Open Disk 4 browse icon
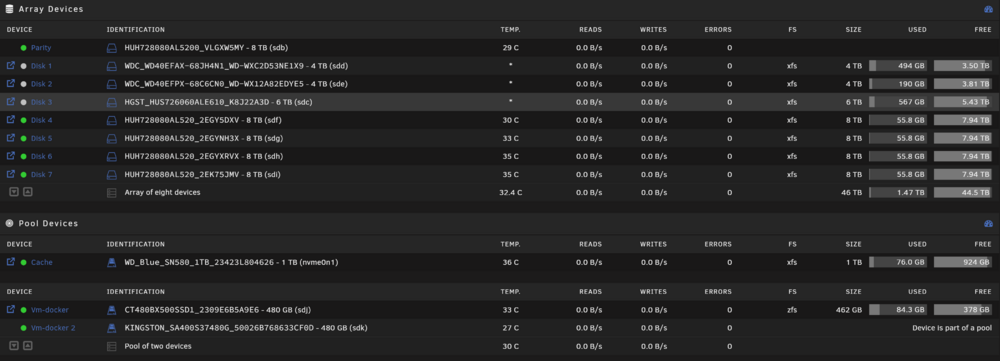 point(11,120)
